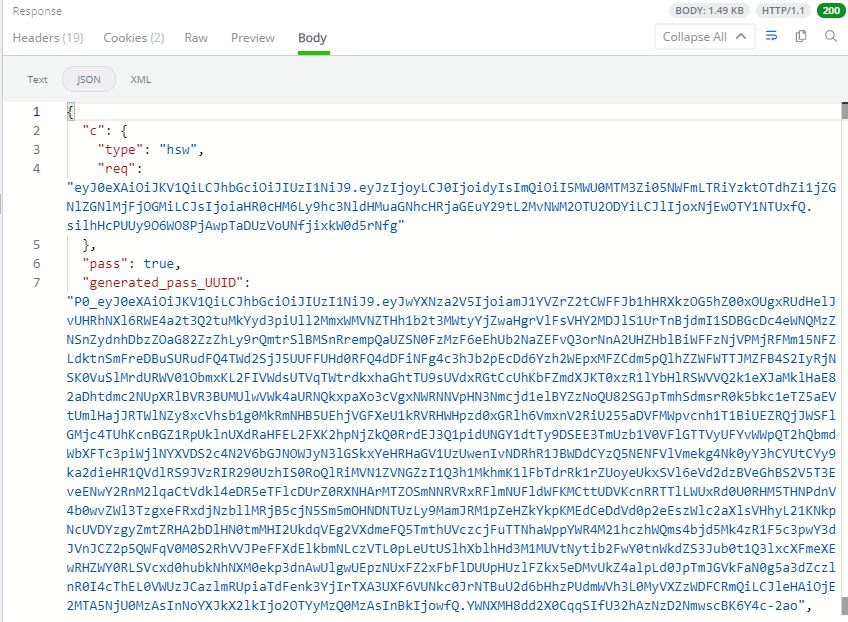
Task: Click the copy response body icon
Action: point(801,33)
